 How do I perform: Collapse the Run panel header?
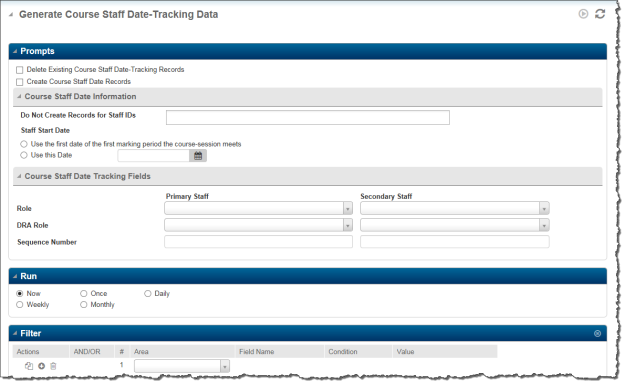coord(15,276)
